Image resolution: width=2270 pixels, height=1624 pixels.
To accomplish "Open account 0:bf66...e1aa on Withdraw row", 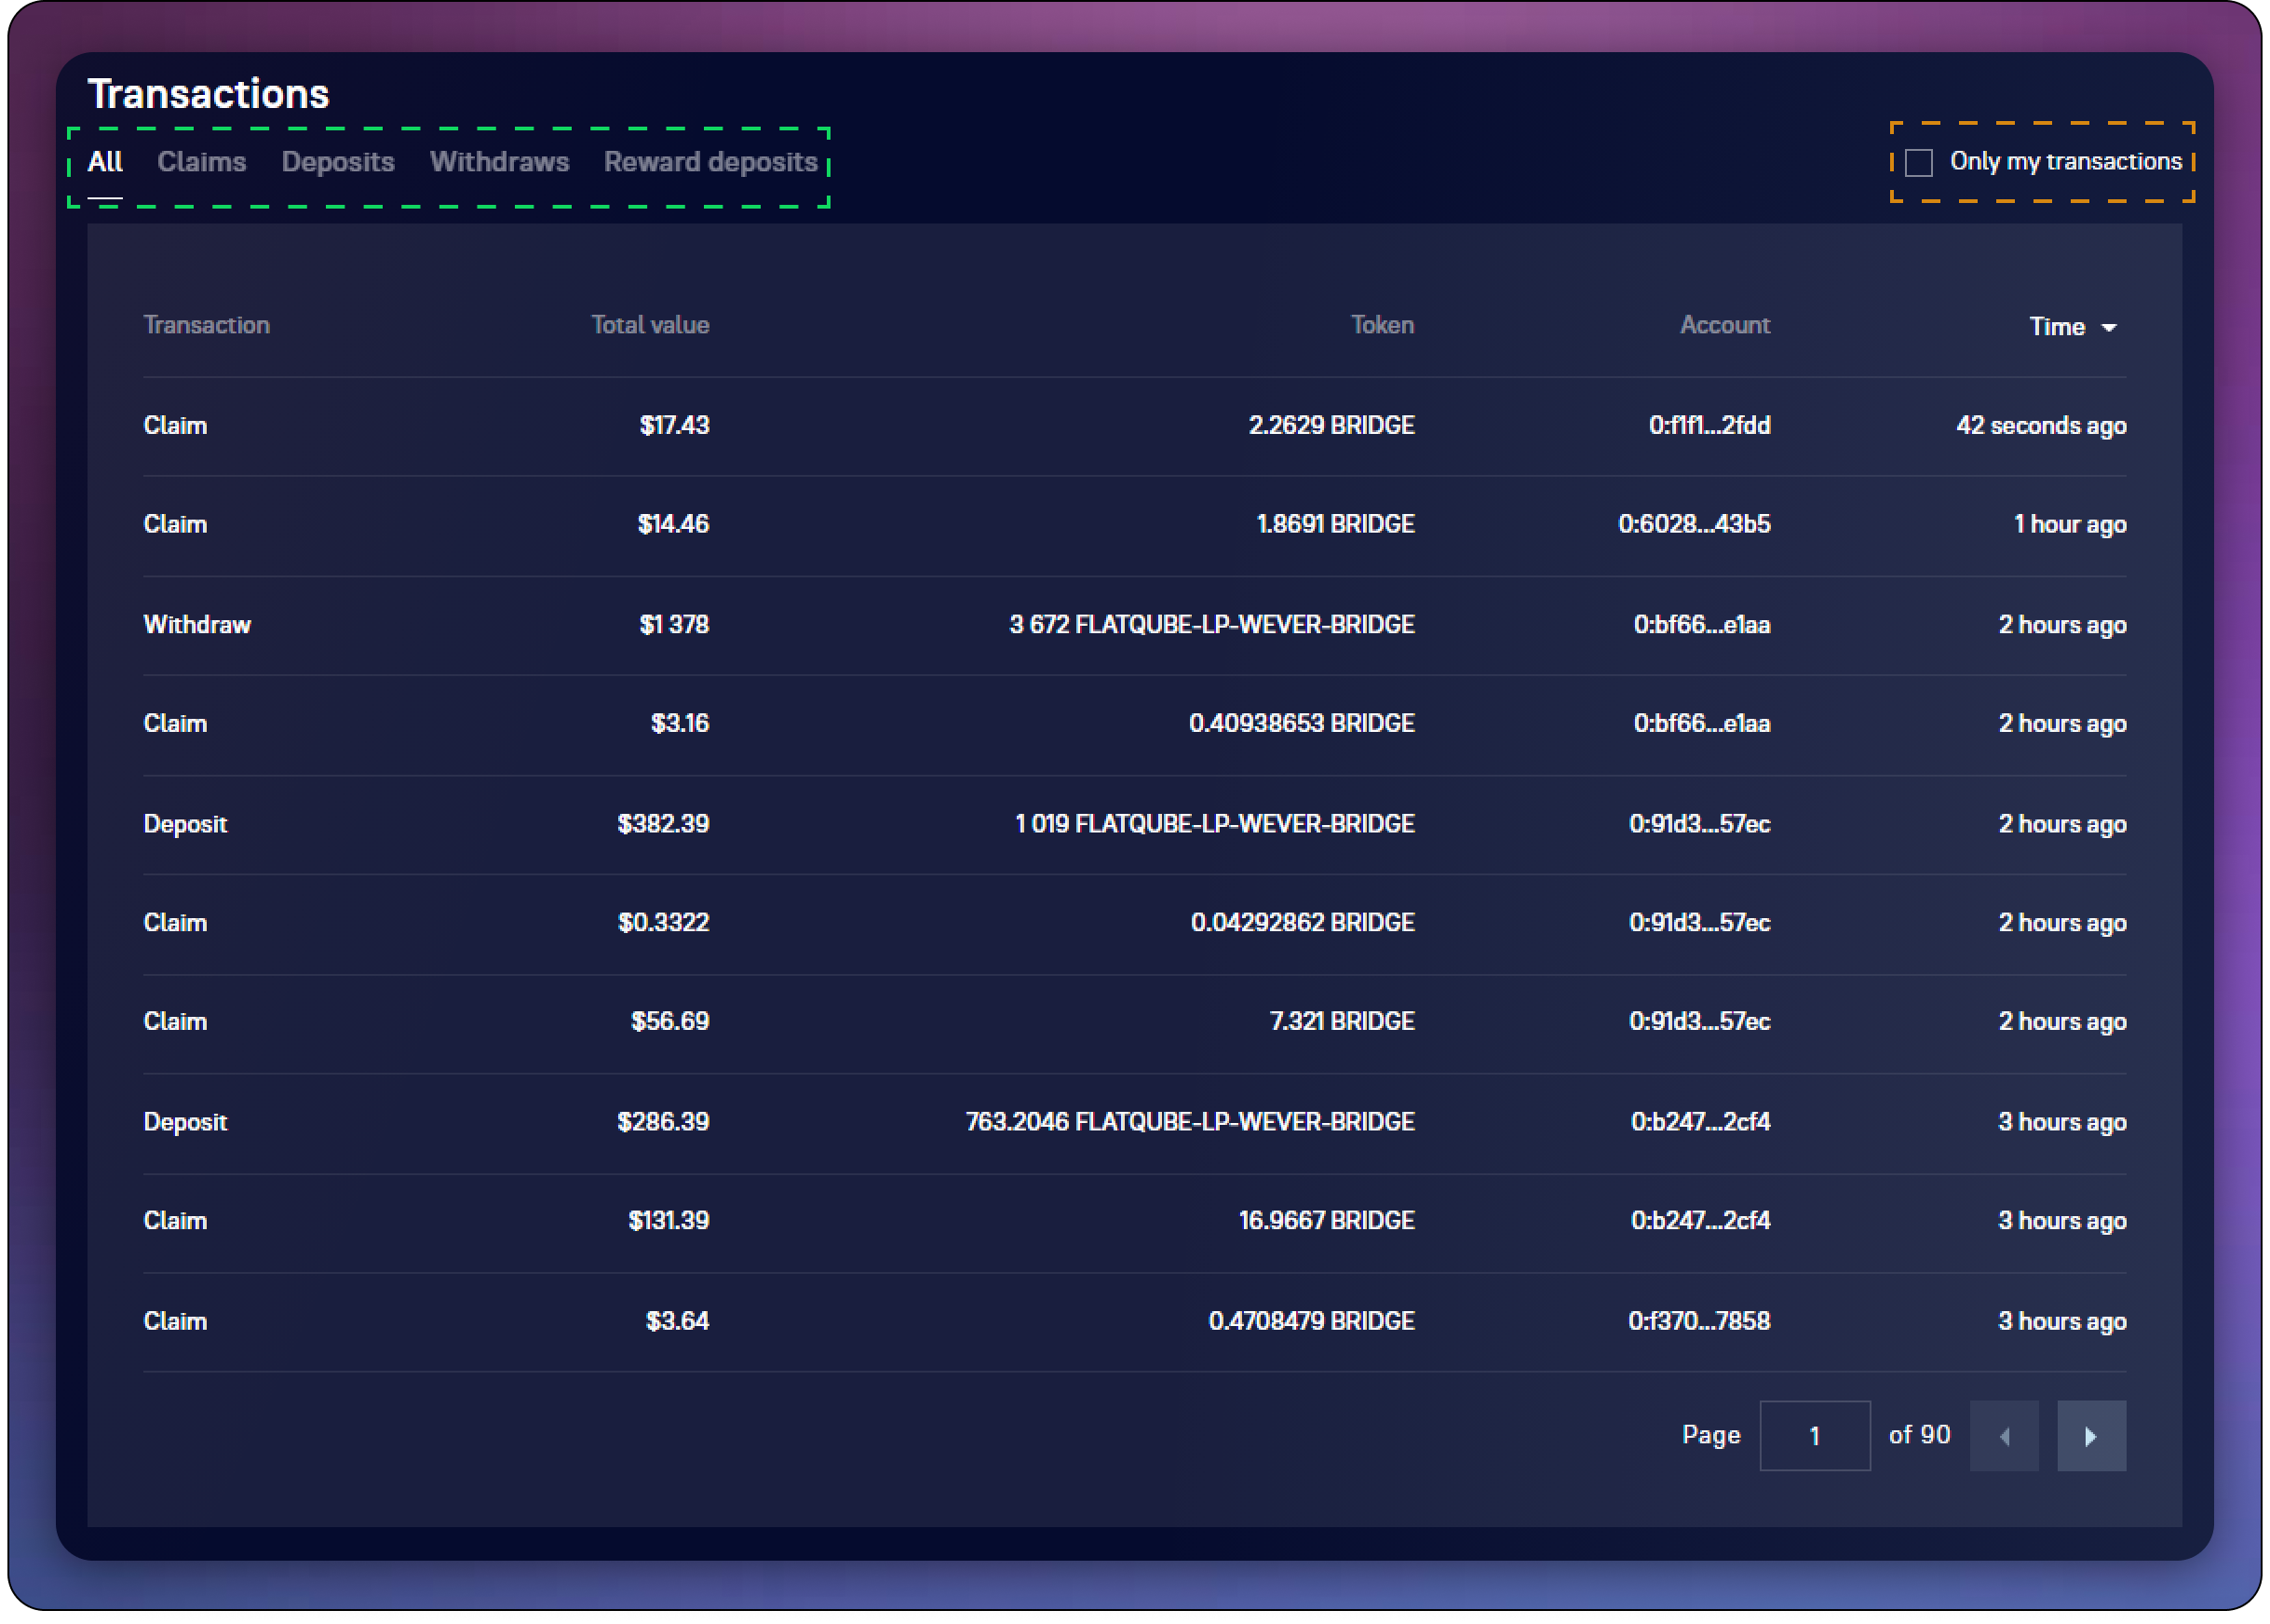I will pyautogui.click(x=1701, y=625).
